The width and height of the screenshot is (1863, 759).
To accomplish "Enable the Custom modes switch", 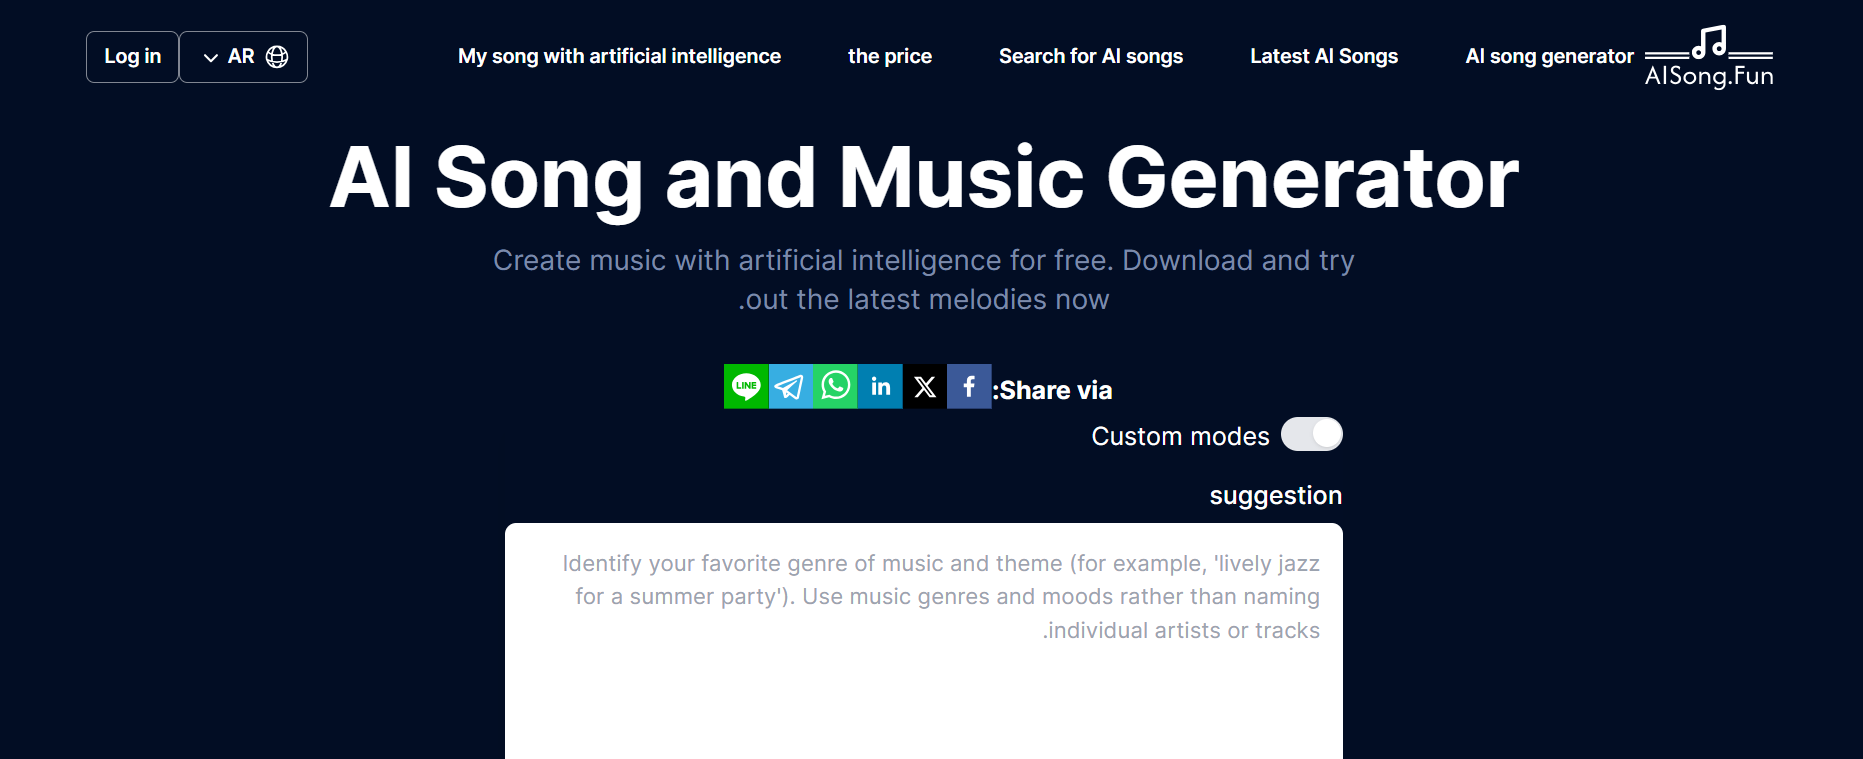I will [1311, 435].
